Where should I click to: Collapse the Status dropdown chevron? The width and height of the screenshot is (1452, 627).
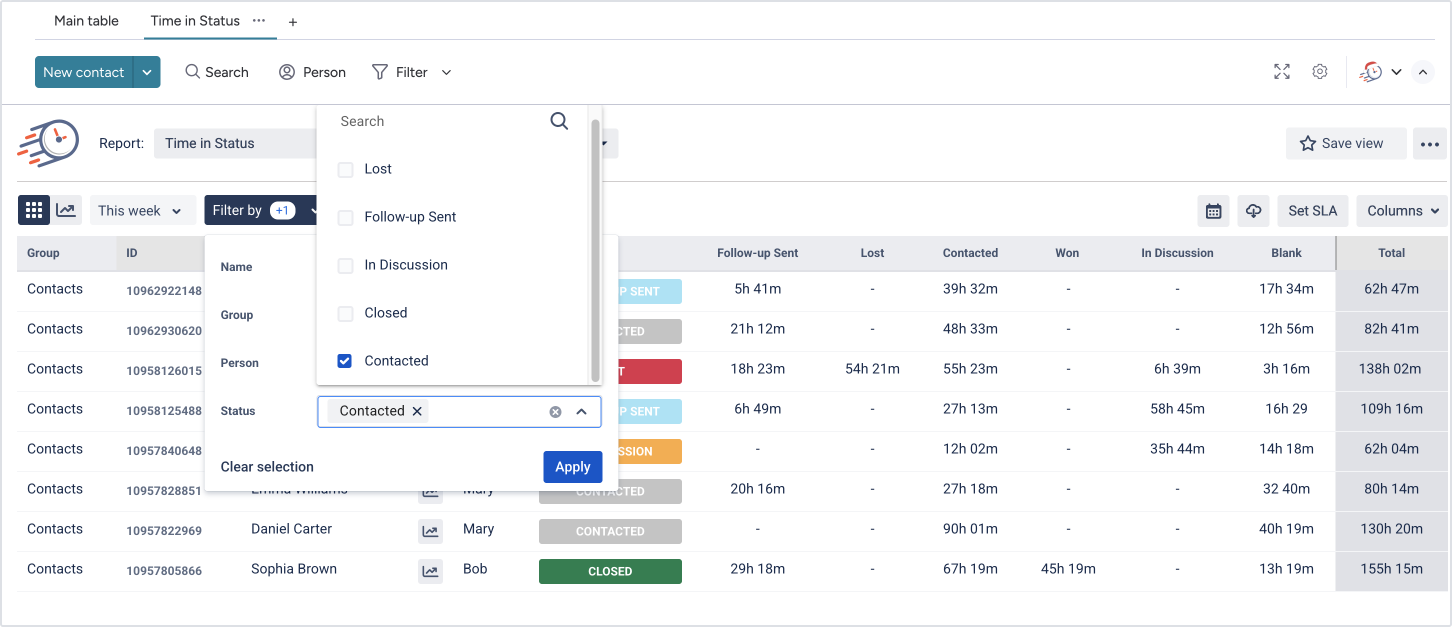[581, 412]
